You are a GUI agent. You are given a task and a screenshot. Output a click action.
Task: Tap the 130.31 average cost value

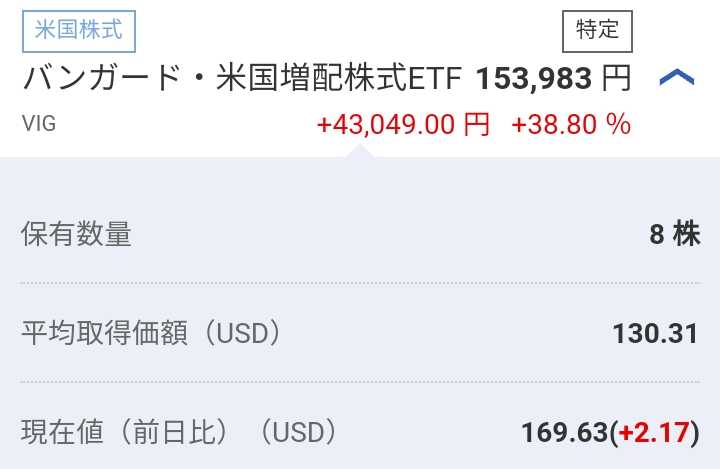click(x=655, y=333)
